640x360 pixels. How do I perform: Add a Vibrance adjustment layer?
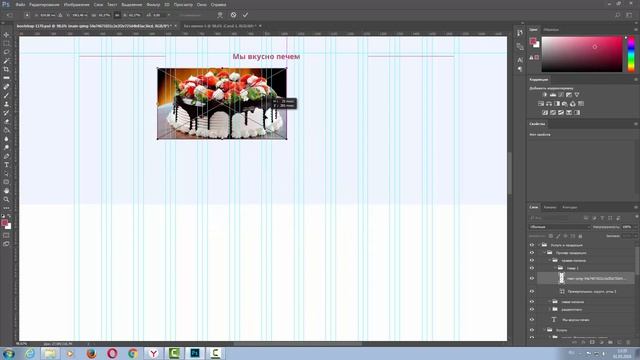click(577, 95)
